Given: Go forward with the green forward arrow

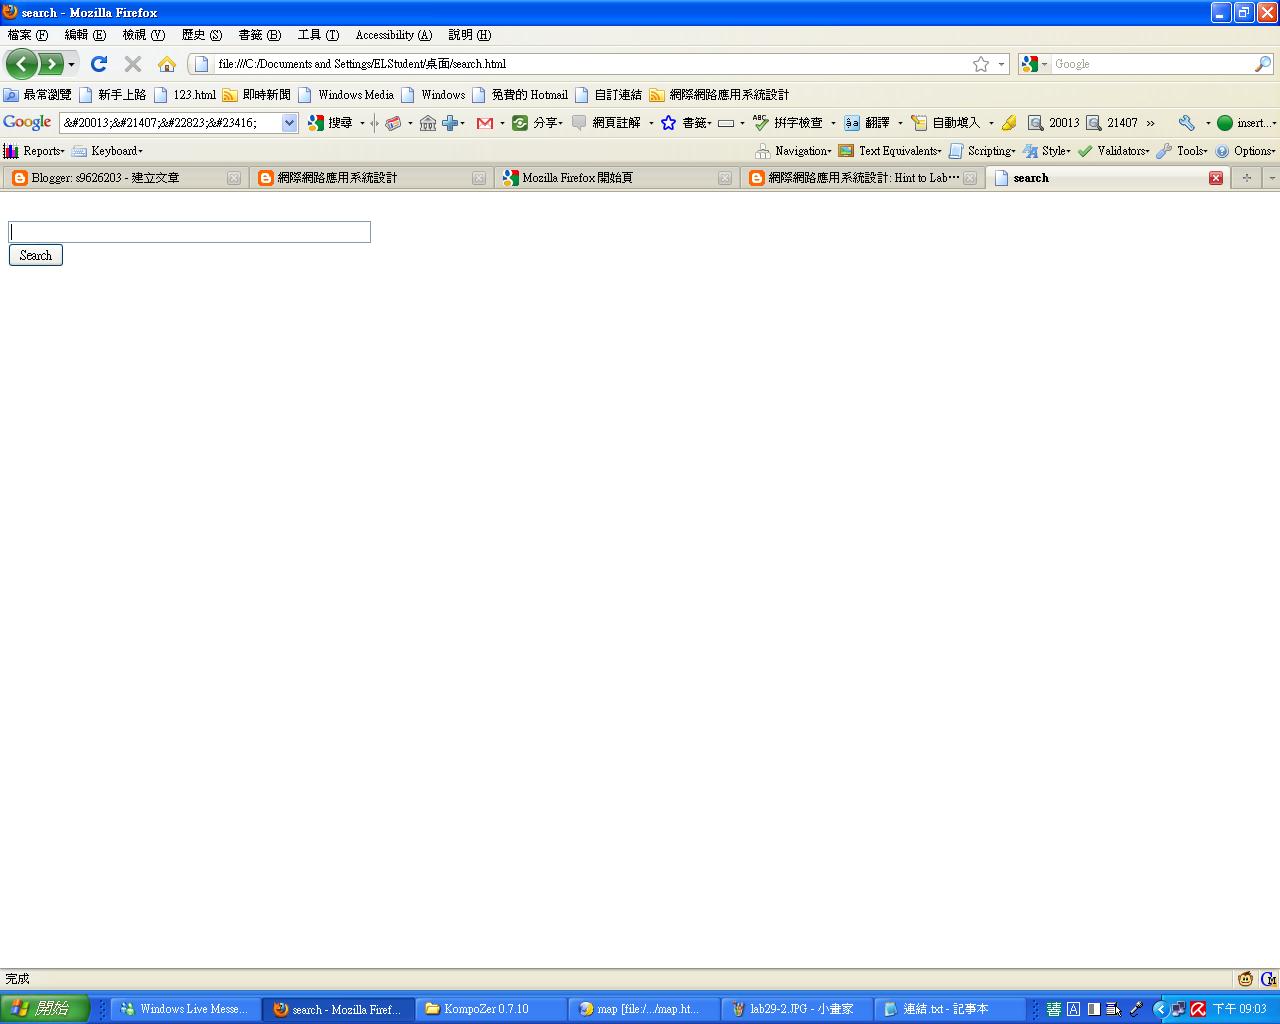Looking at the screenshot, I should click(x=51, y=64).
